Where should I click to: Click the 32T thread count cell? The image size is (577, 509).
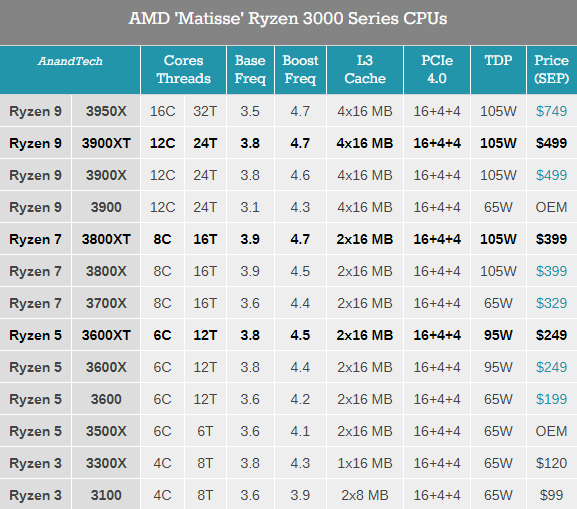(205, 111)
